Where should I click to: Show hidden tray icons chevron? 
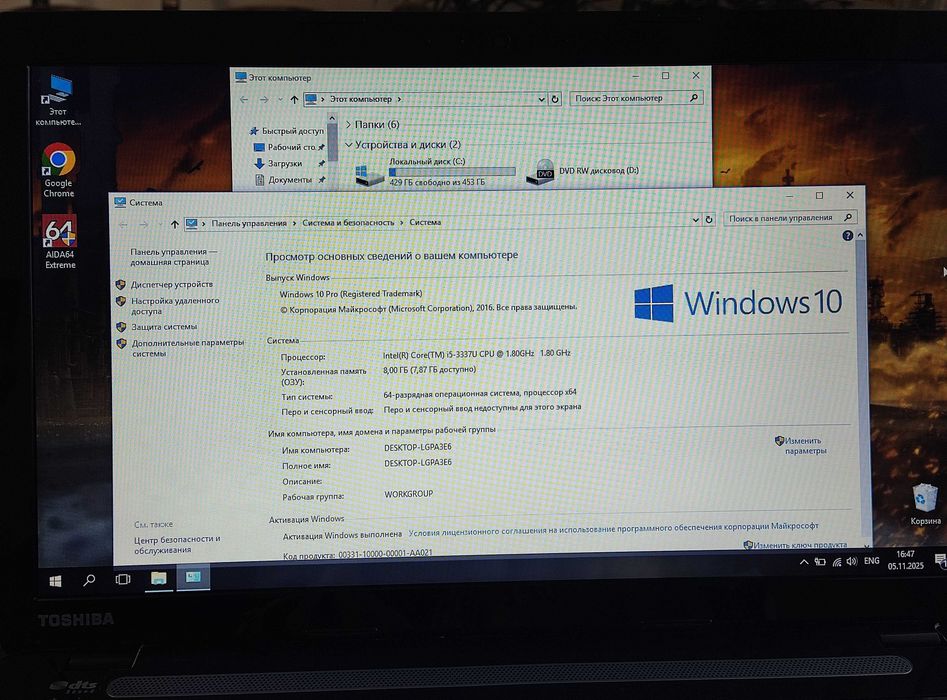(x=804, y=562)
